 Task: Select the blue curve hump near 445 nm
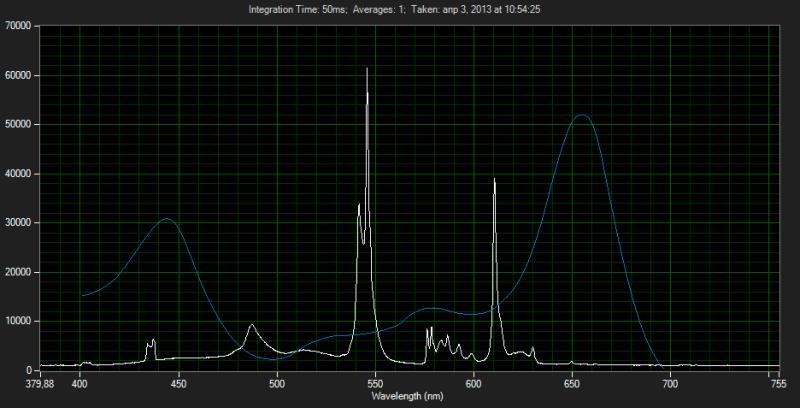pyautogui.click(x=167, y=219)
